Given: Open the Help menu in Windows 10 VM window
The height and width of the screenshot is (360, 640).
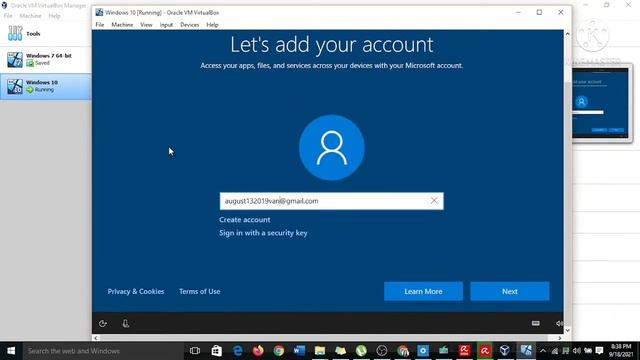Looking at the screenshot, I should coord(212,25).
